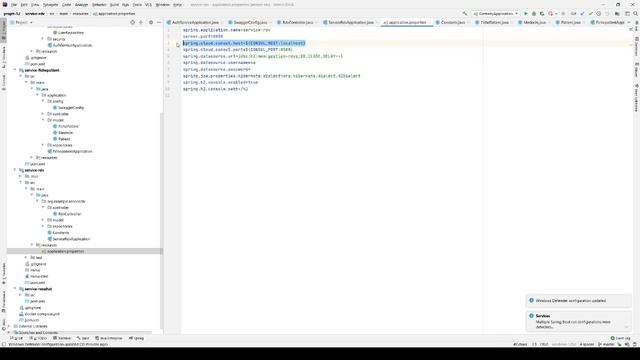Open the Window menu

tap(162, 4)
